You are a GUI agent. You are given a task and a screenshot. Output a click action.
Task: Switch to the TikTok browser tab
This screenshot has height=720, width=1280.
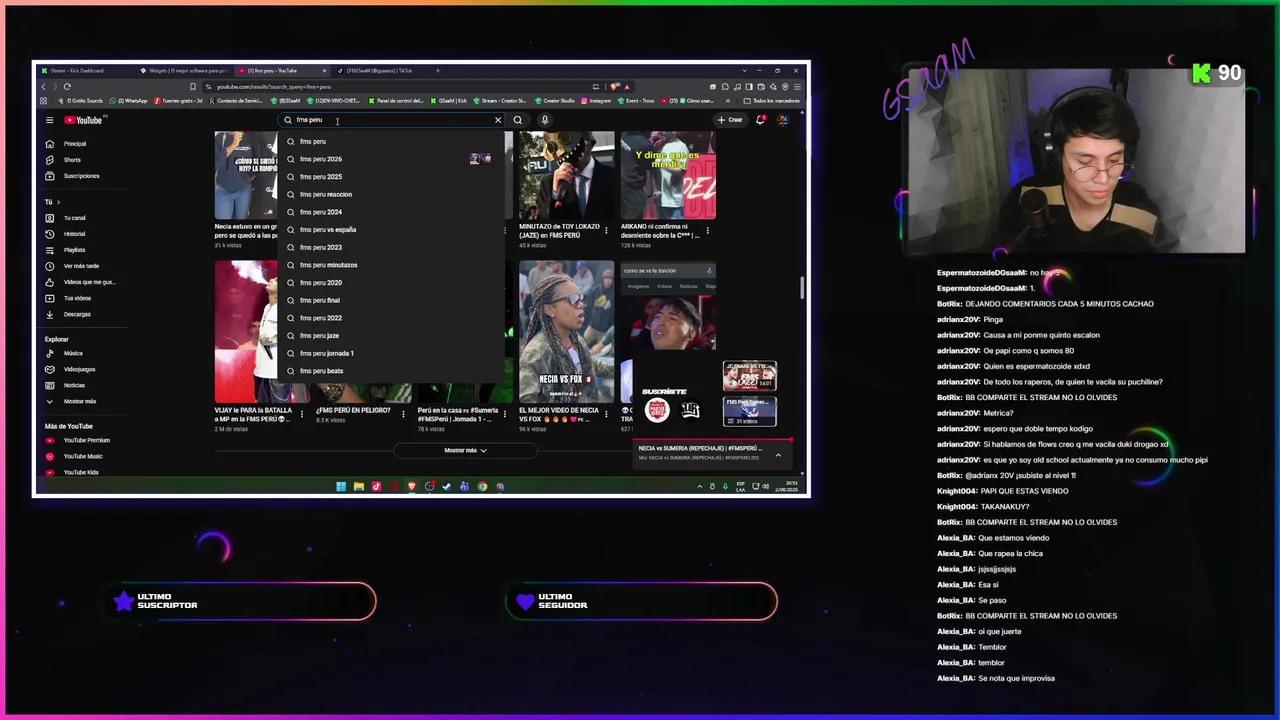click(381, 71)
